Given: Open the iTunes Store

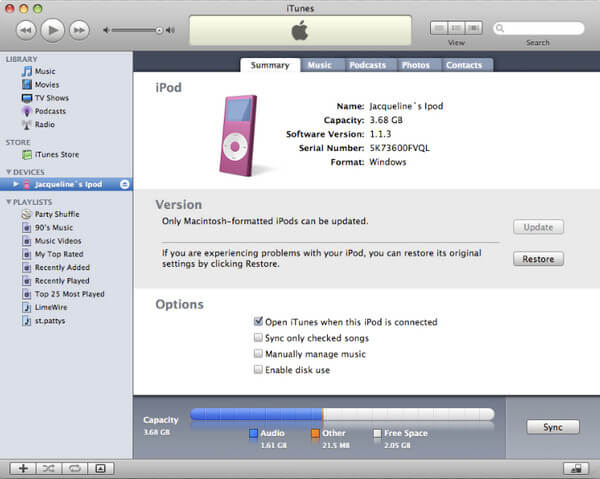Looking at the screenshot, I should (x=51, y=155).
